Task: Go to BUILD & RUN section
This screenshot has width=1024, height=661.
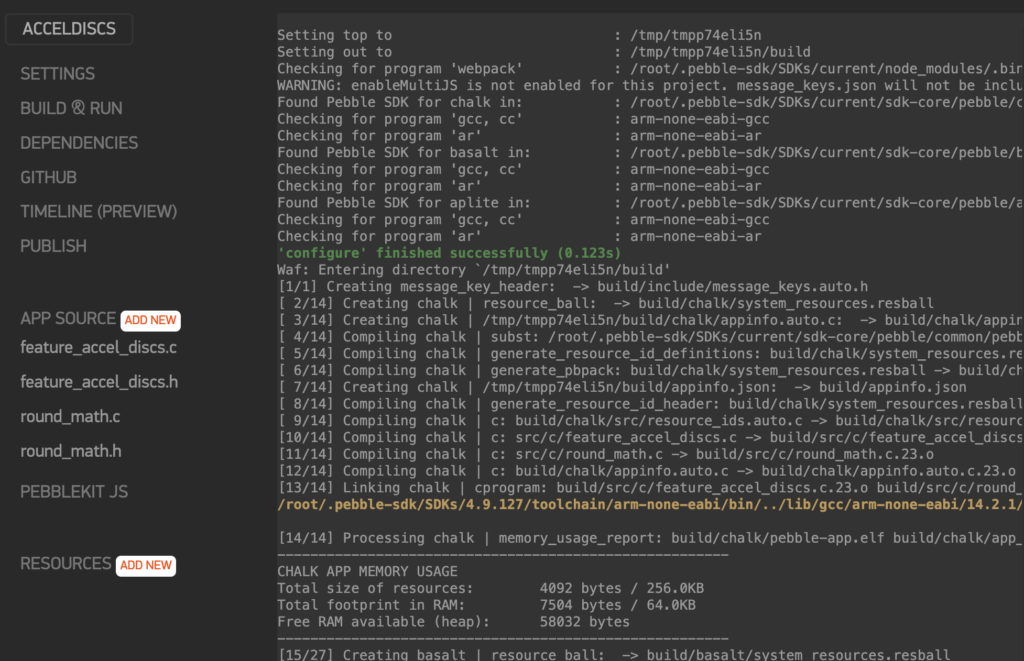Action: click(71, 108)
